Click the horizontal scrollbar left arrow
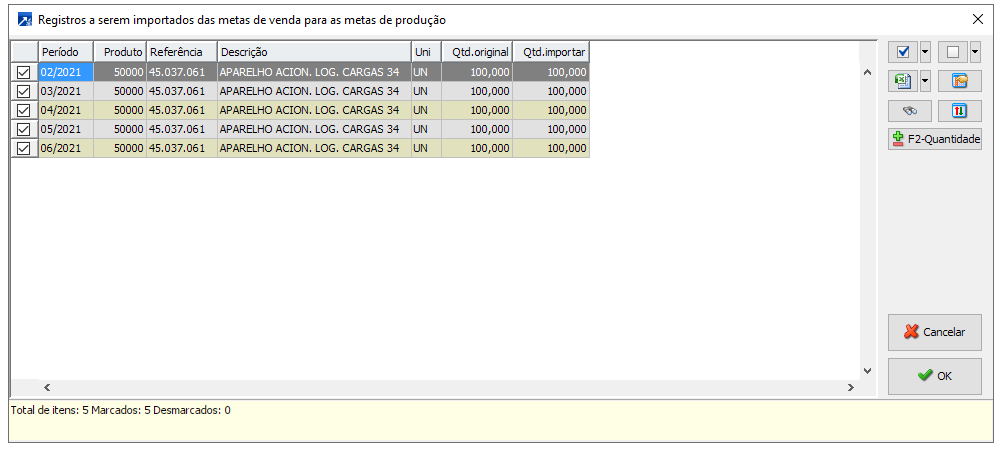 click(47, 387)
